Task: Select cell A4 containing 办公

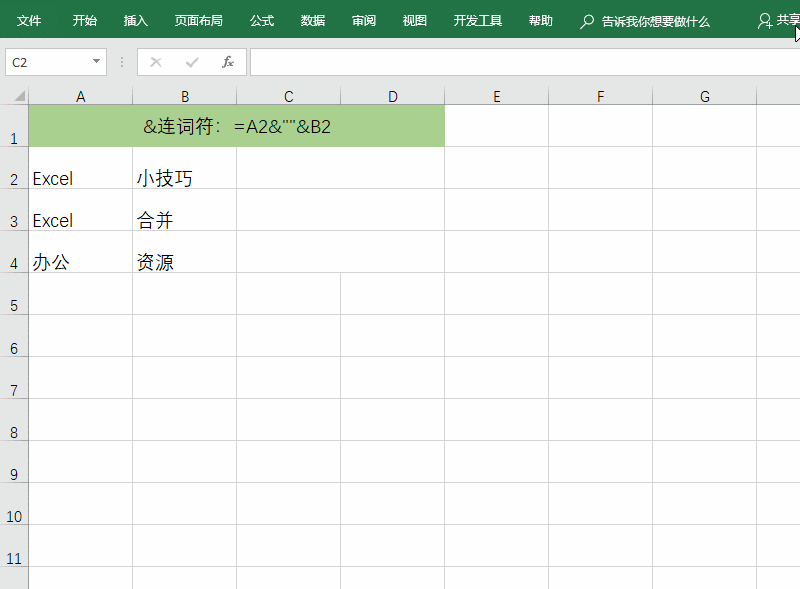Action: [81, 252]
